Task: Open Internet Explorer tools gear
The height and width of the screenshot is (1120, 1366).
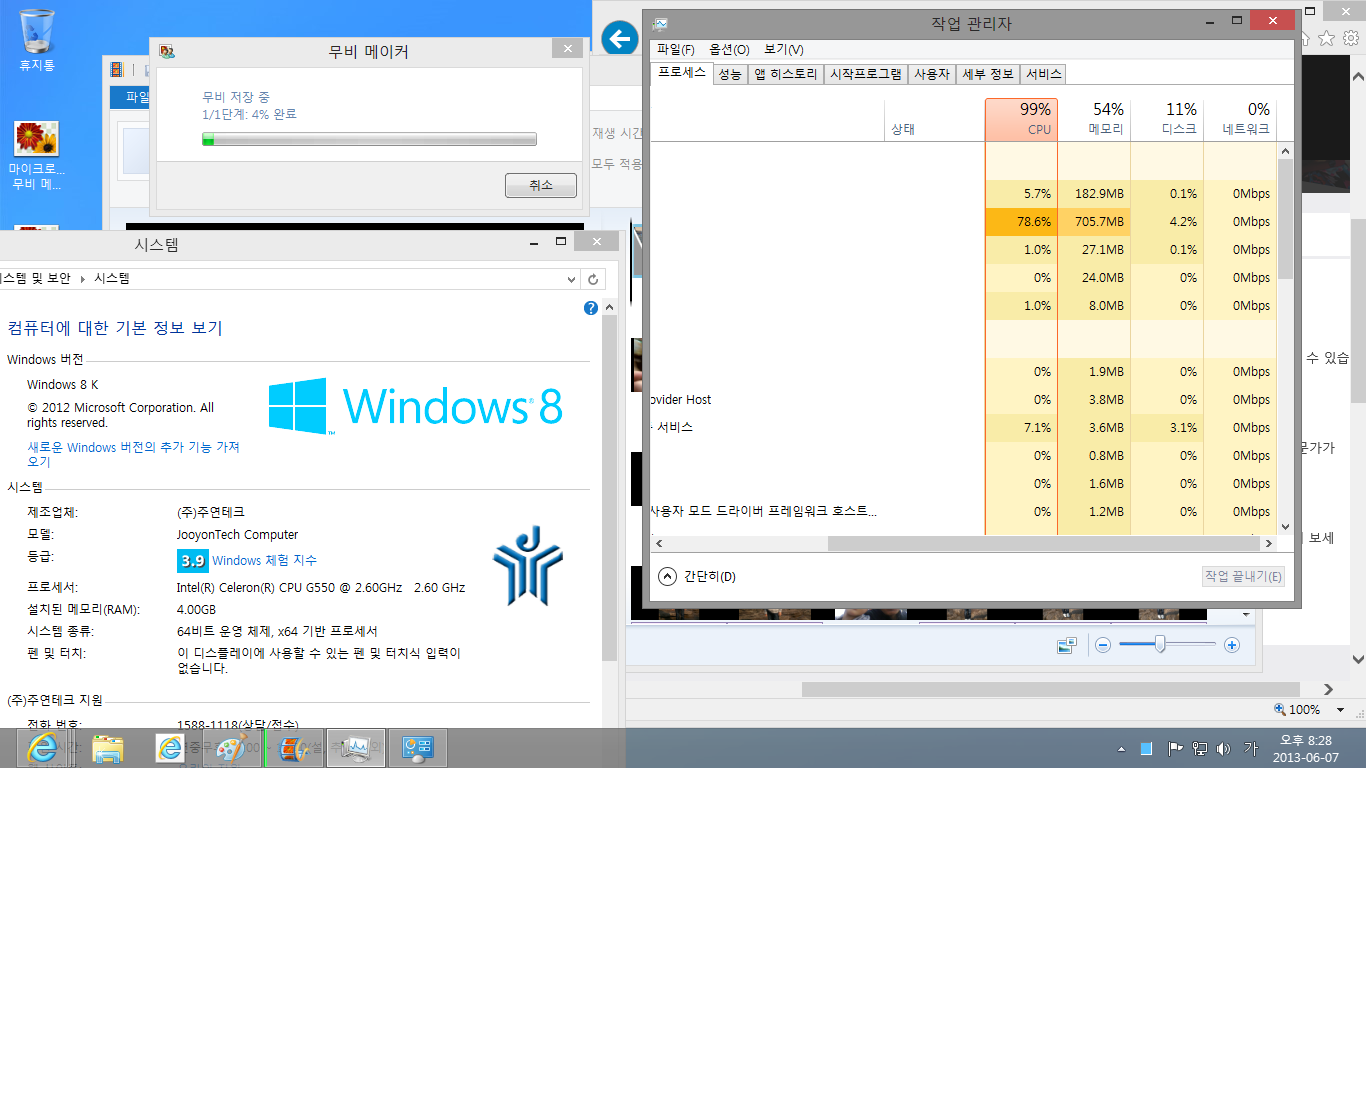Action: click(x=1351, y=38)
